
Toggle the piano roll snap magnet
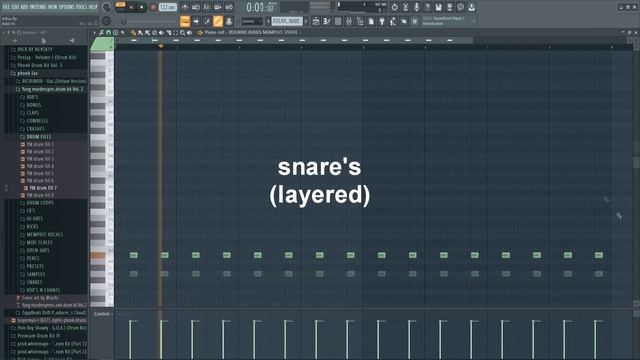point(109,33)
